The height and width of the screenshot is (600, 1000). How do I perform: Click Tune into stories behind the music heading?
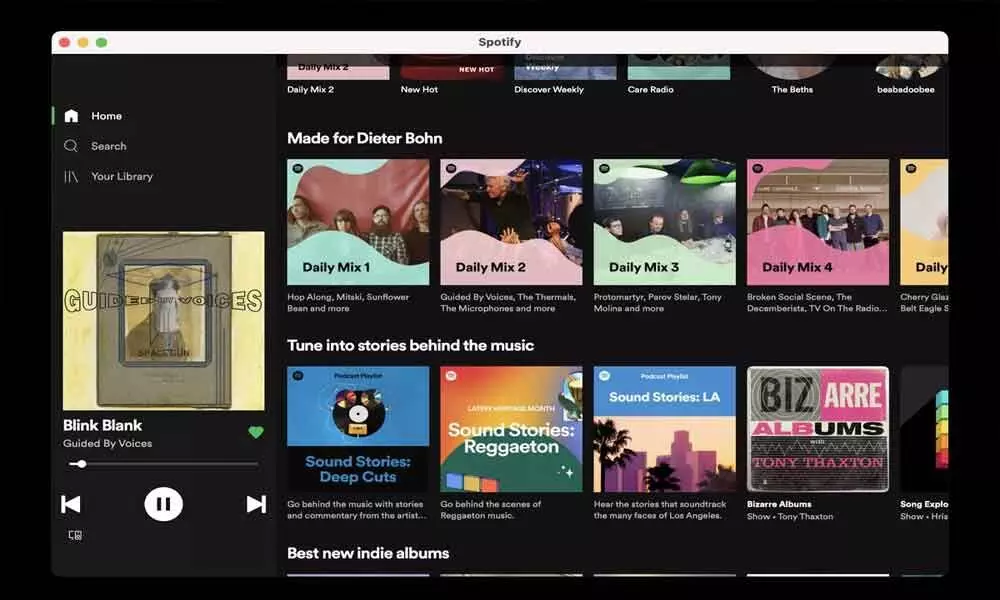[410, 346]
